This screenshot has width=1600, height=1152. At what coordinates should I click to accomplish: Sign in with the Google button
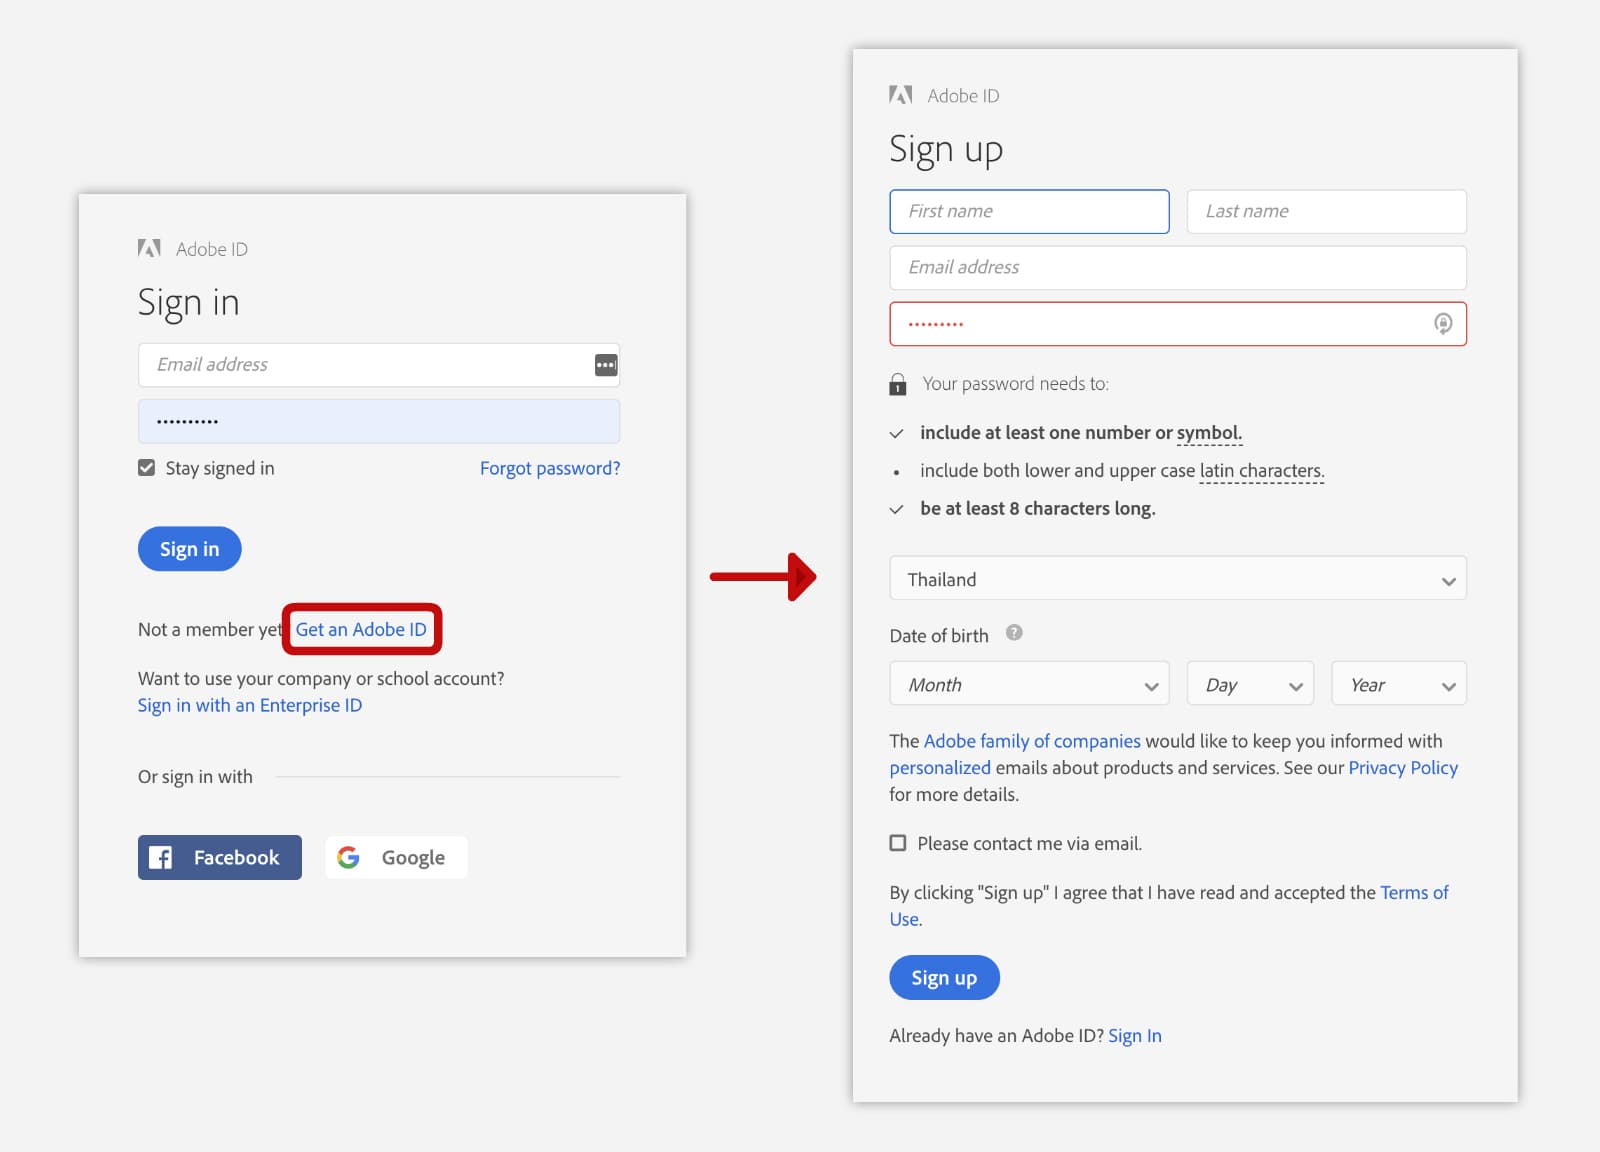396,857
